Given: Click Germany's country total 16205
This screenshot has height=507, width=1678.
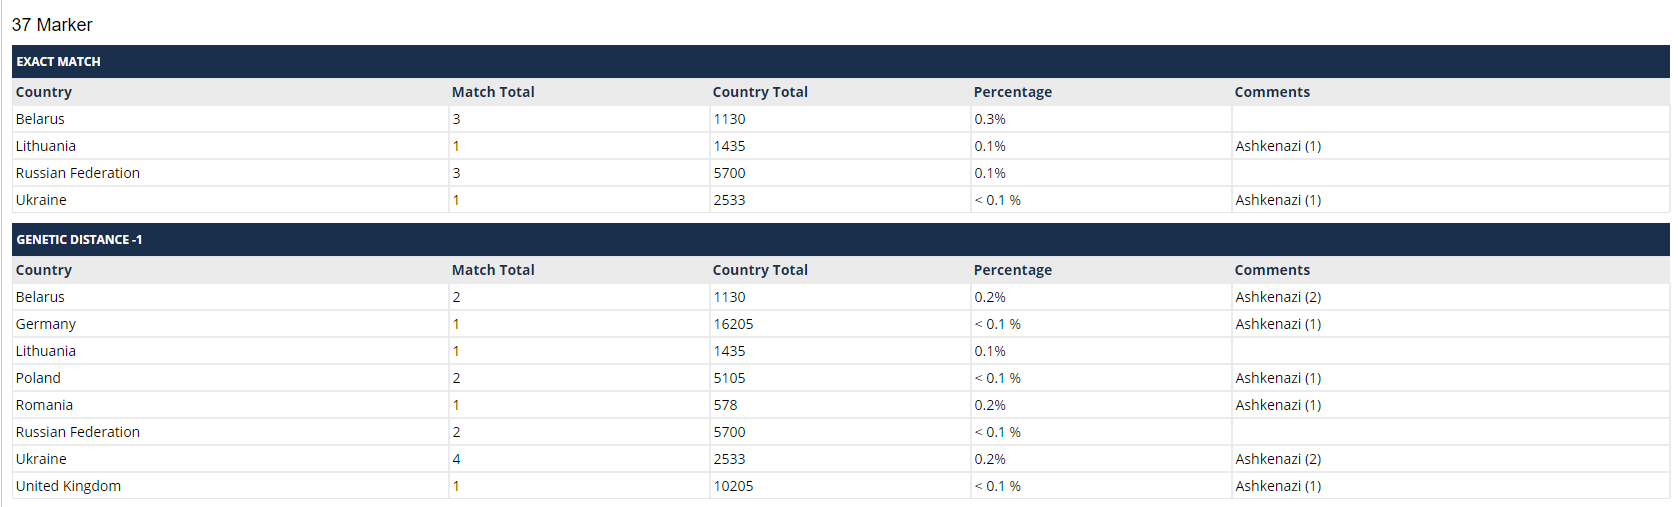Looking at the screenshot, I should click(733, 324).
